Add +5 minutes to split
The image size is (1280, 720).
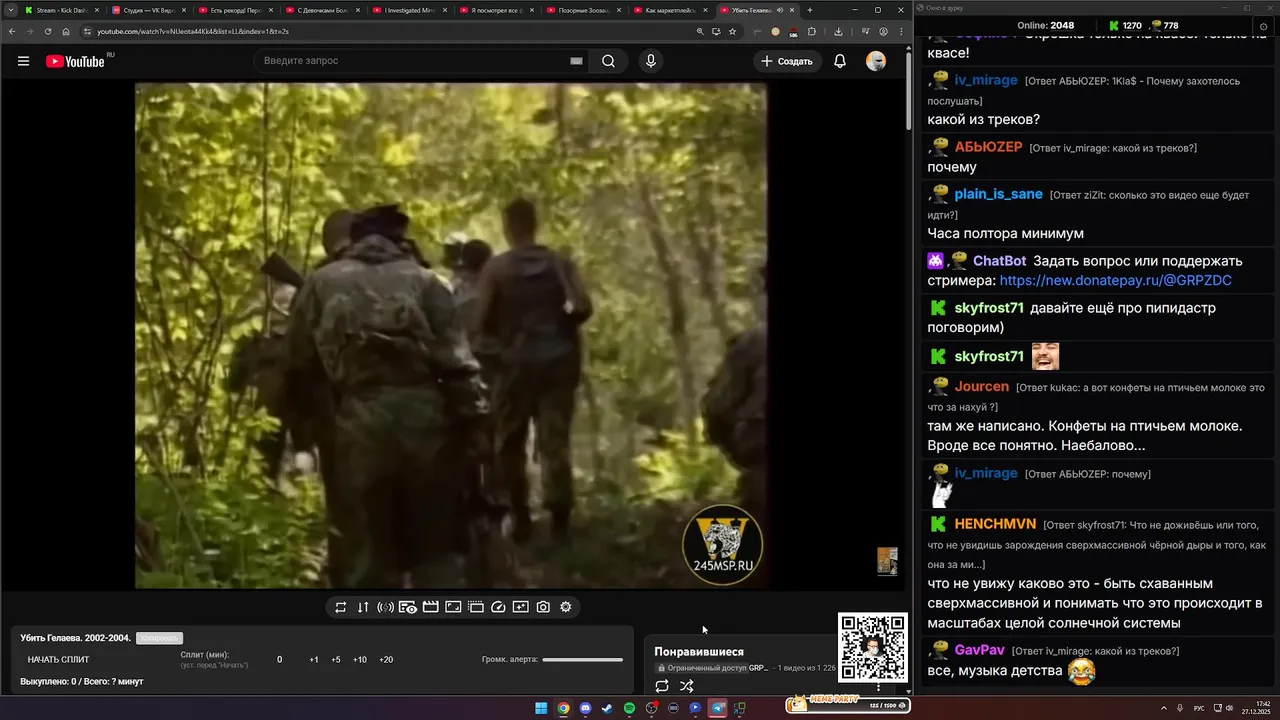click(x=336, y=660)
